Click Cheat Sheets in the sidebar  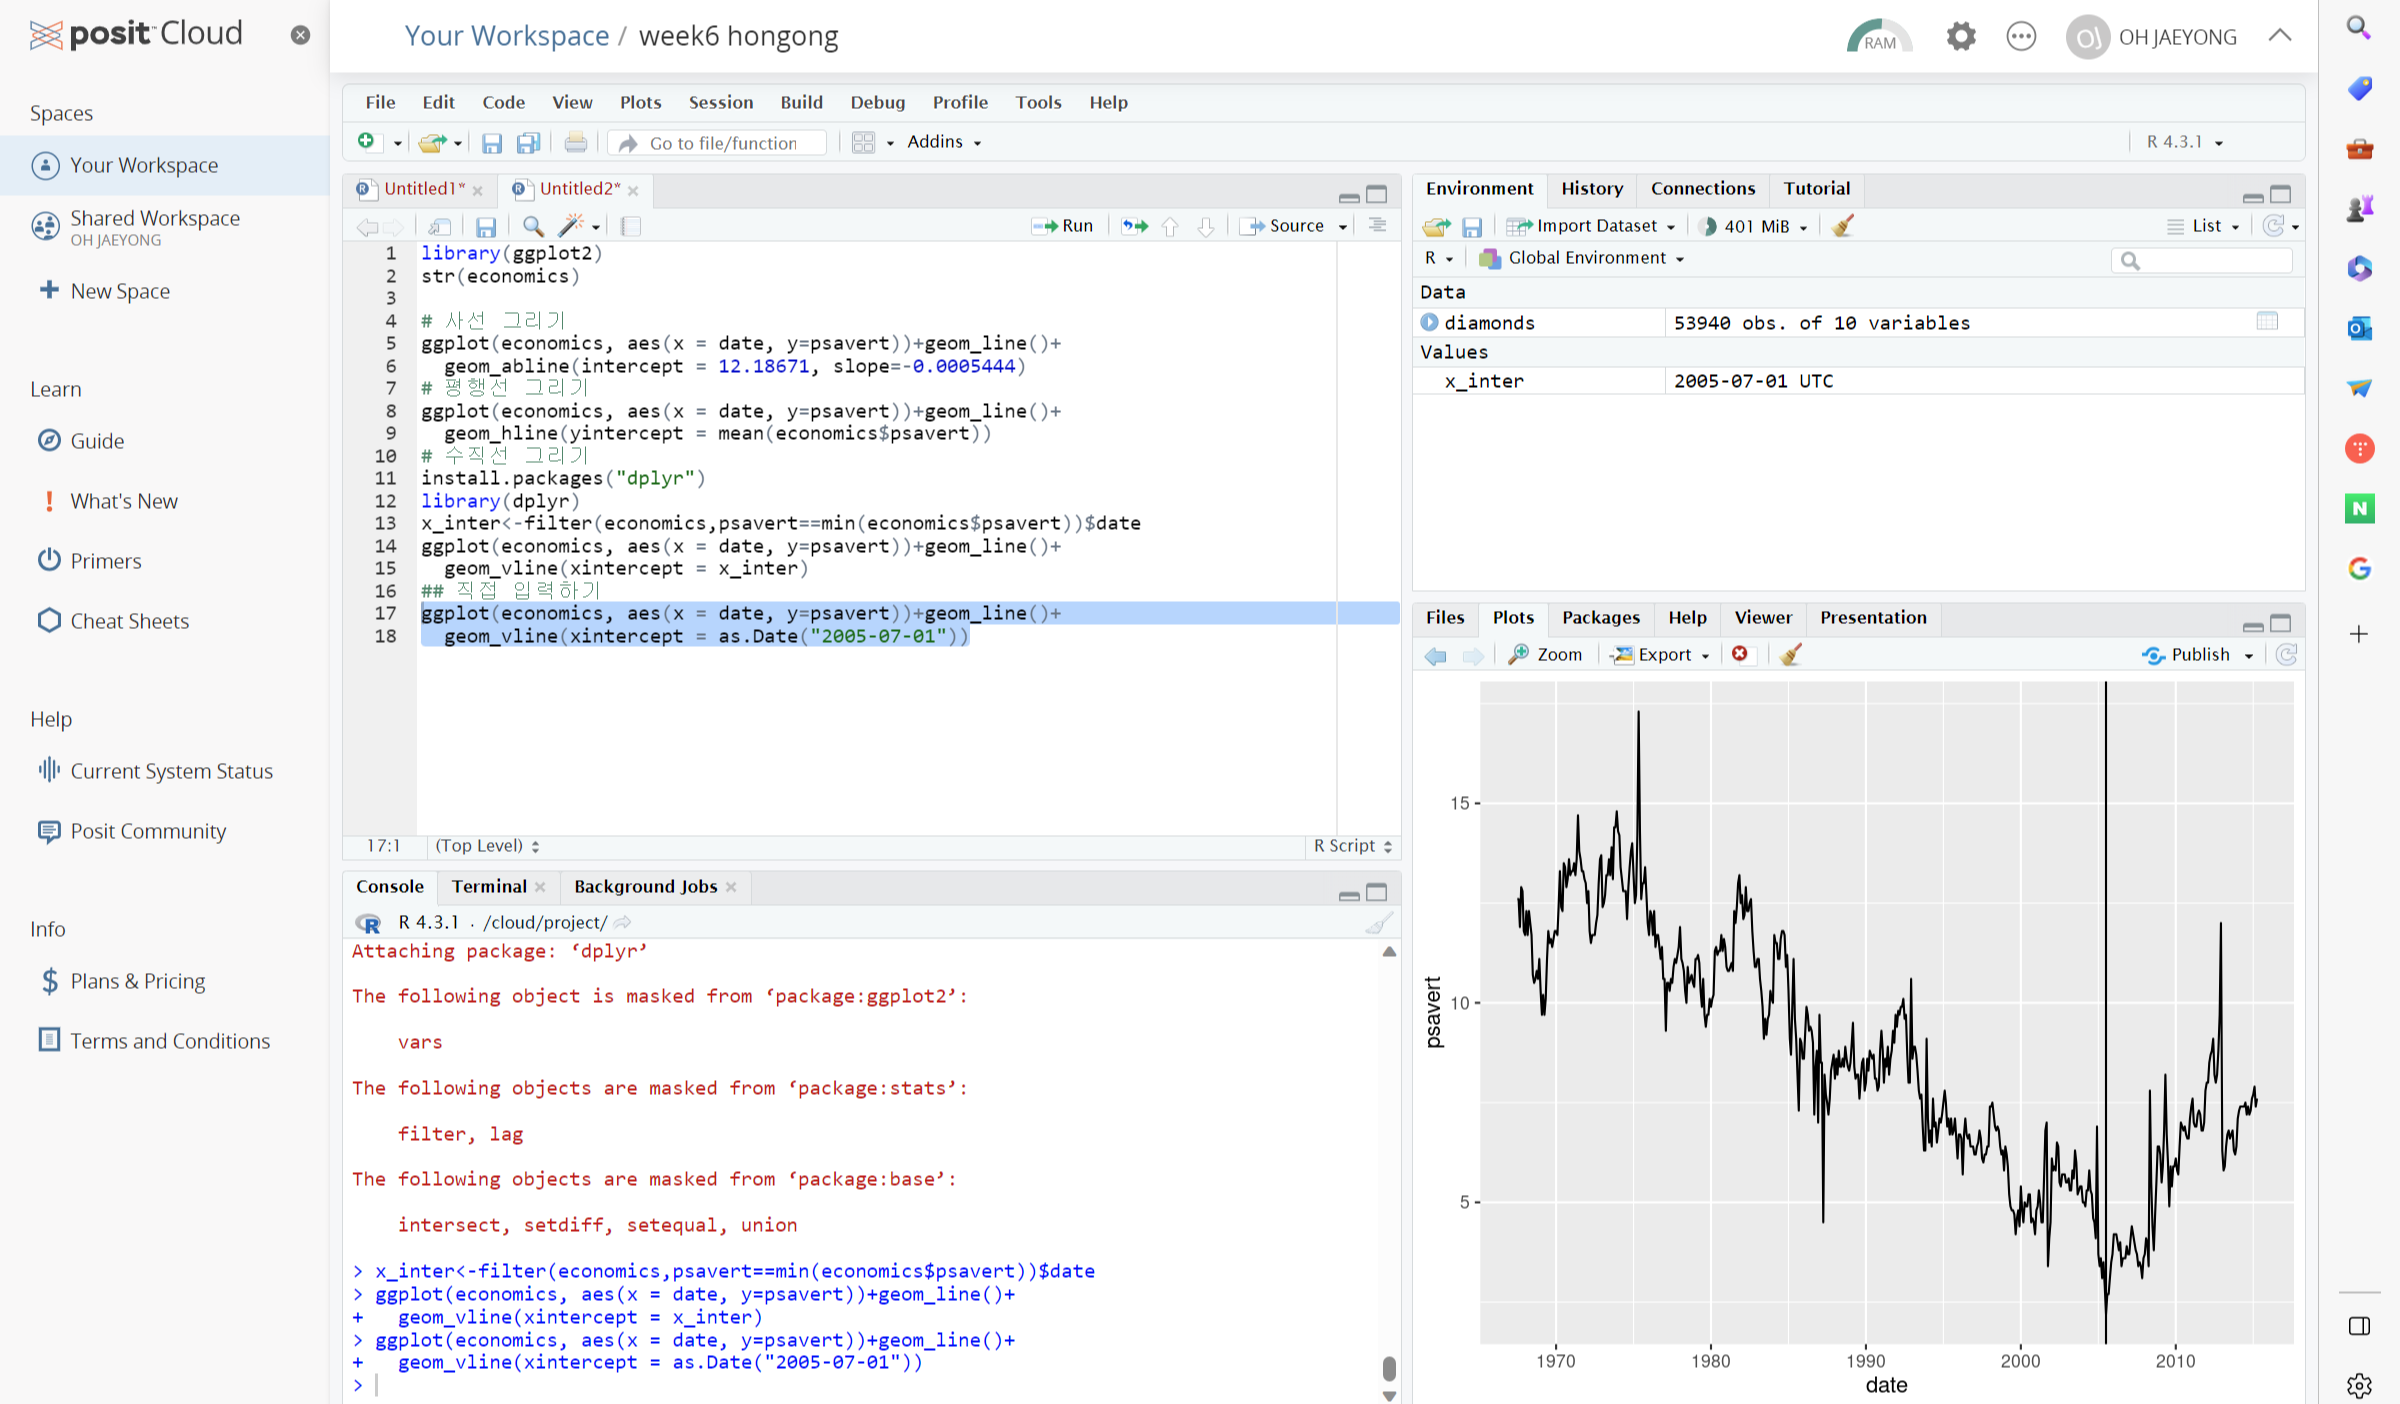point(129,621)
